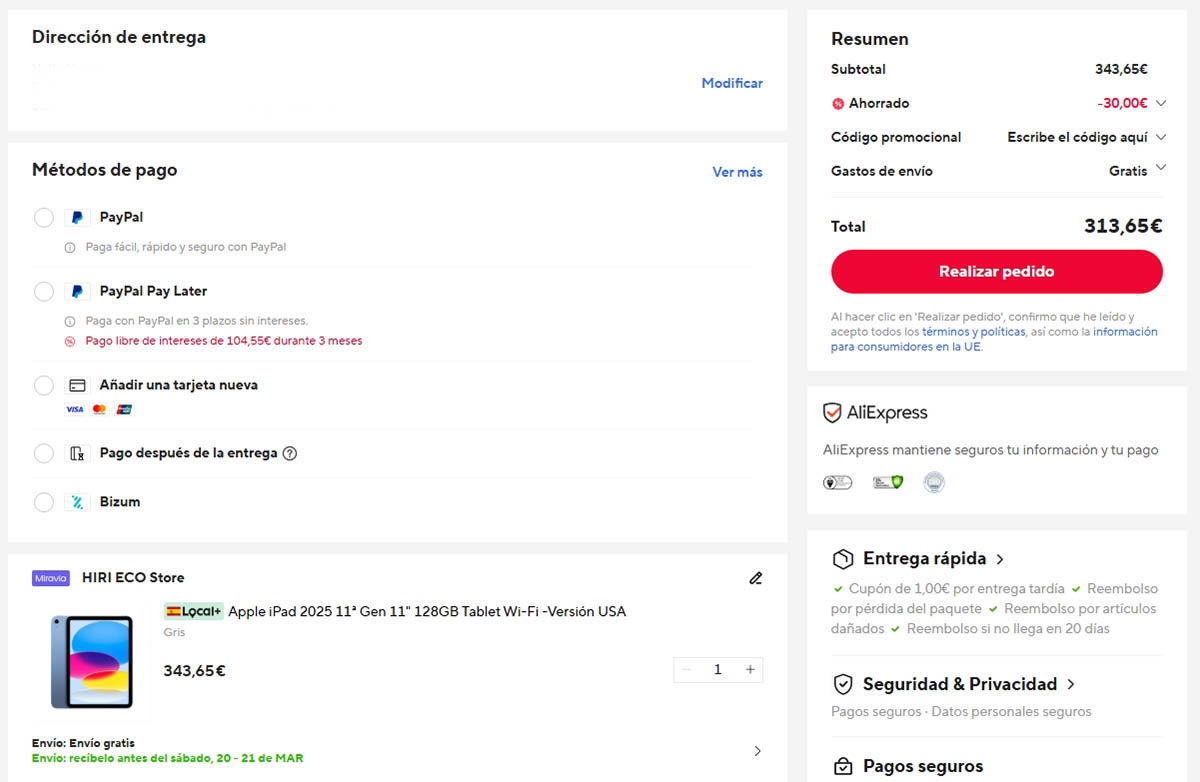Viewport: 1200px width, 782px height.
Task: Click the edit pencil icon for HIRI ECO Store
Action: pyautogui.click(x=755, y=578)
